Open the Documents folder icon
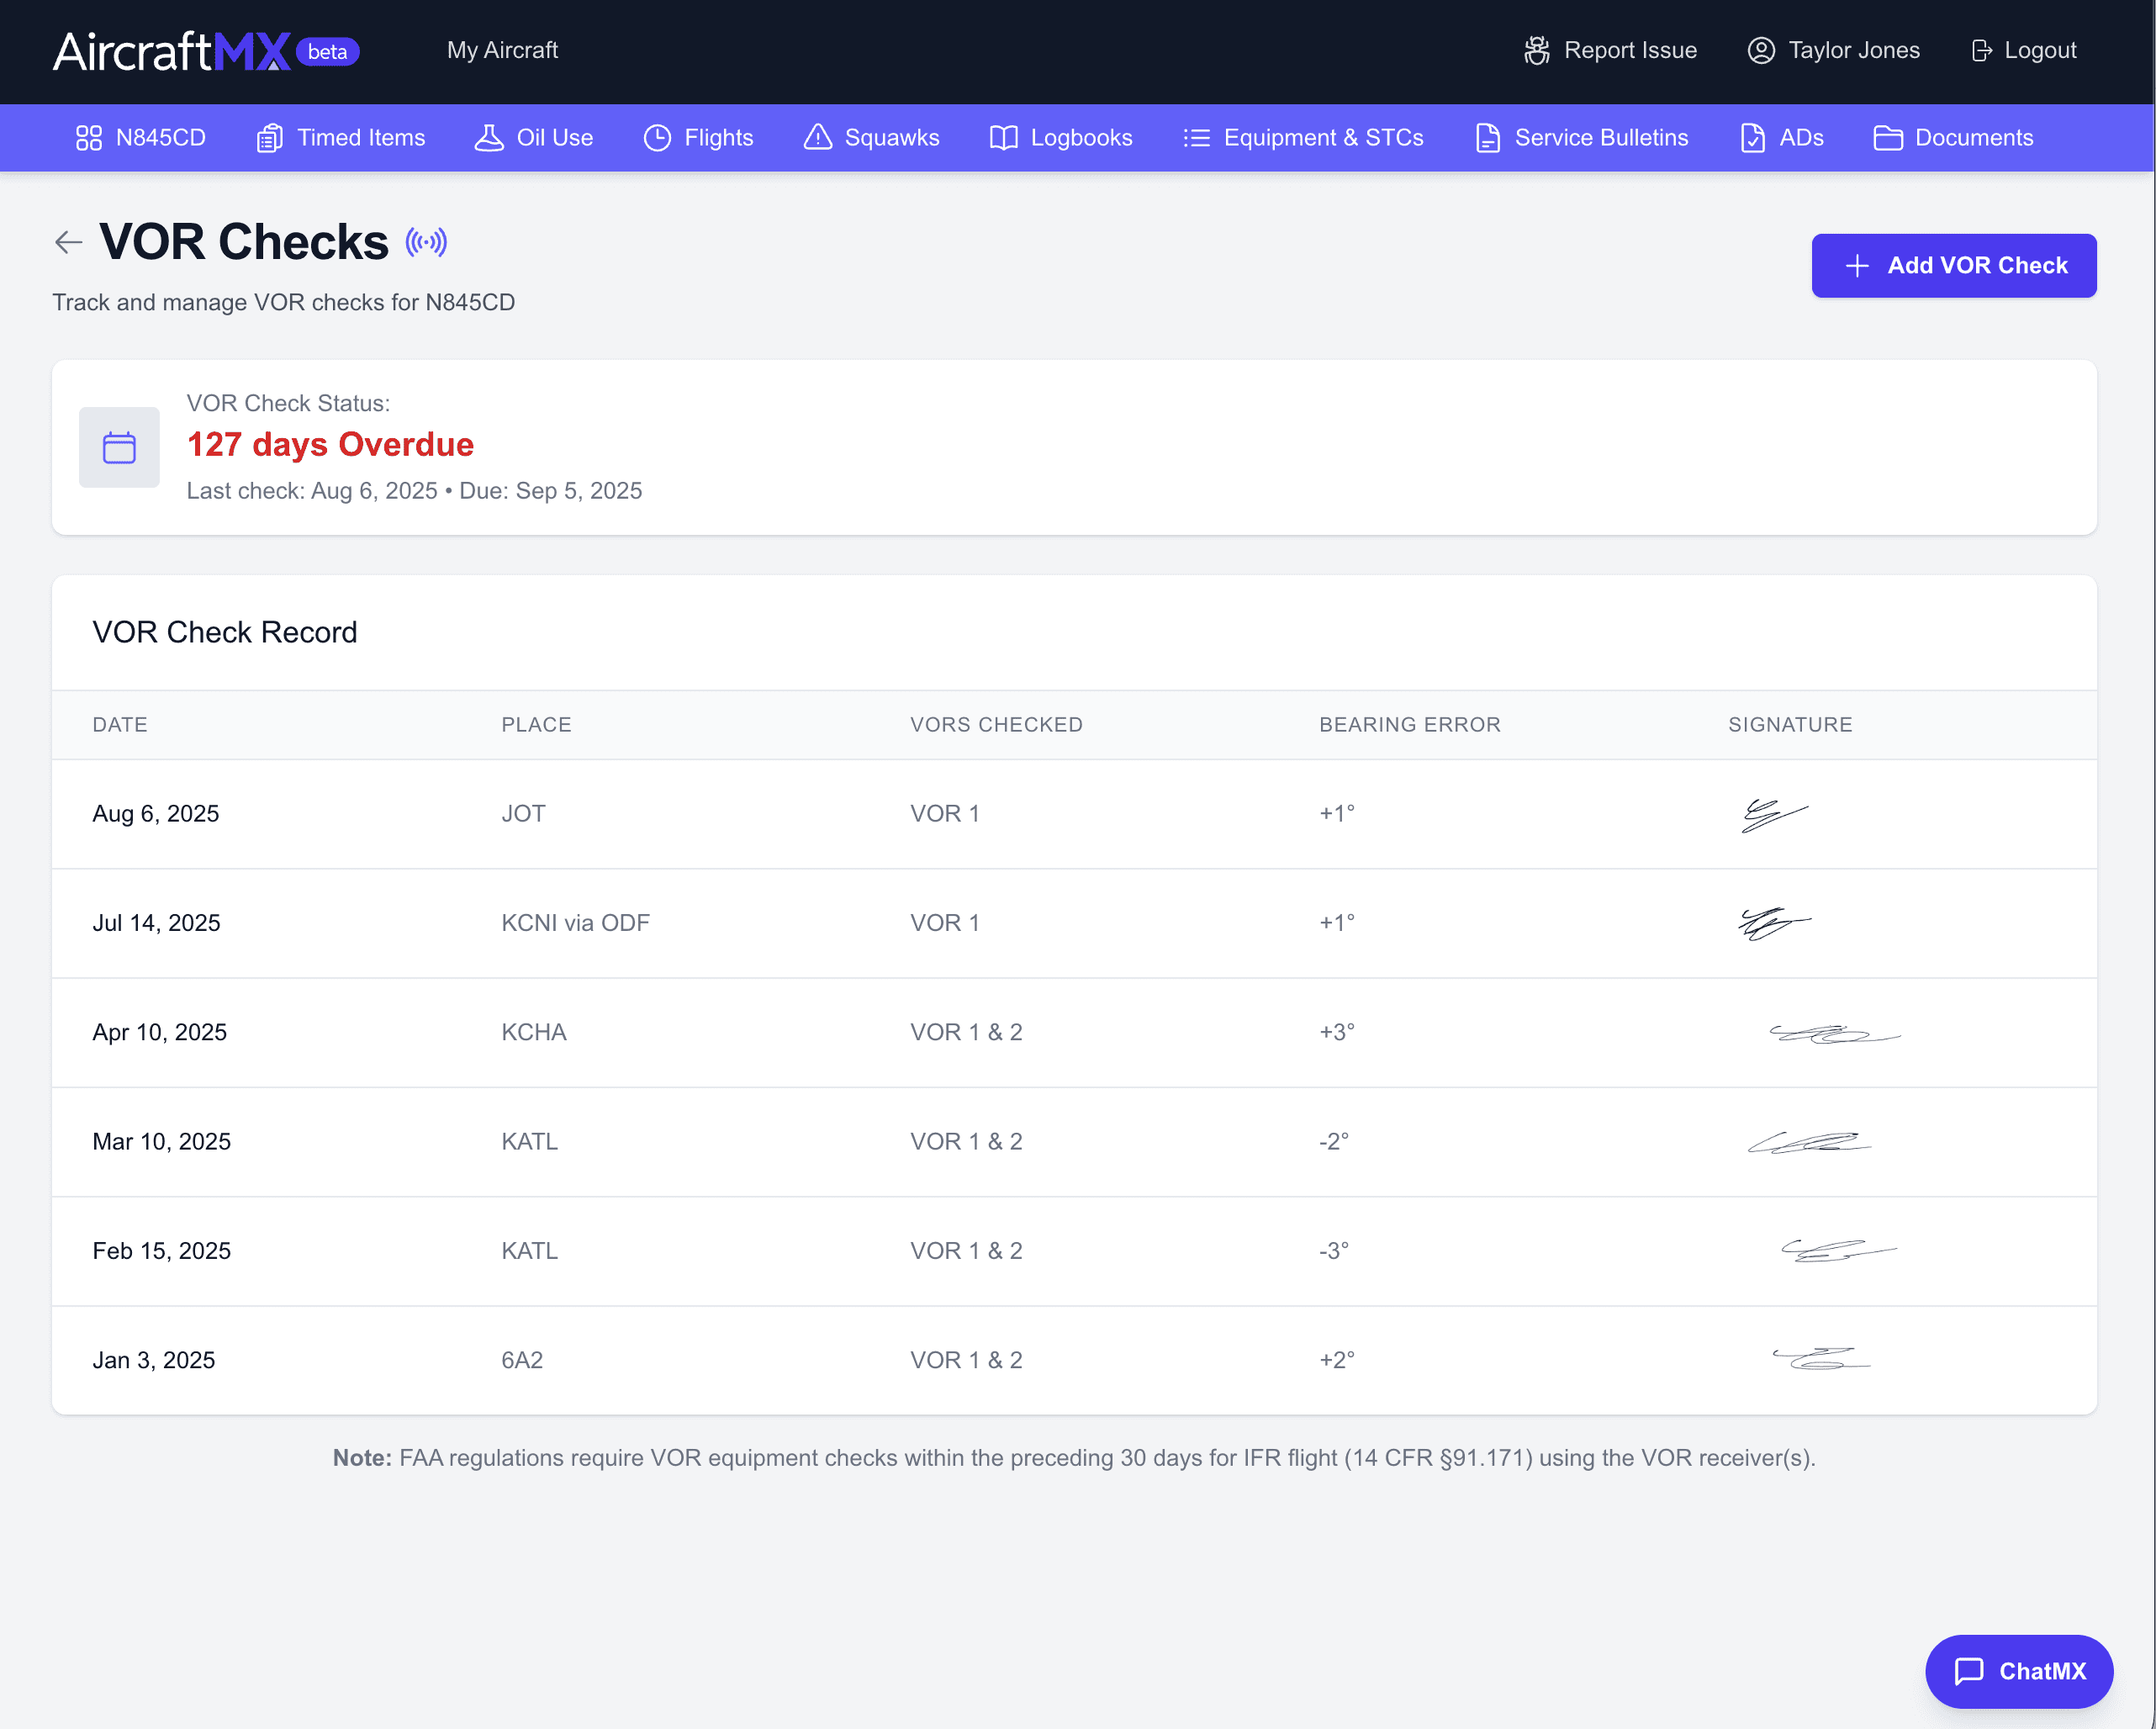Screen dimensions: 2156x1729 pyautogui.click(x=1889, y=138)
